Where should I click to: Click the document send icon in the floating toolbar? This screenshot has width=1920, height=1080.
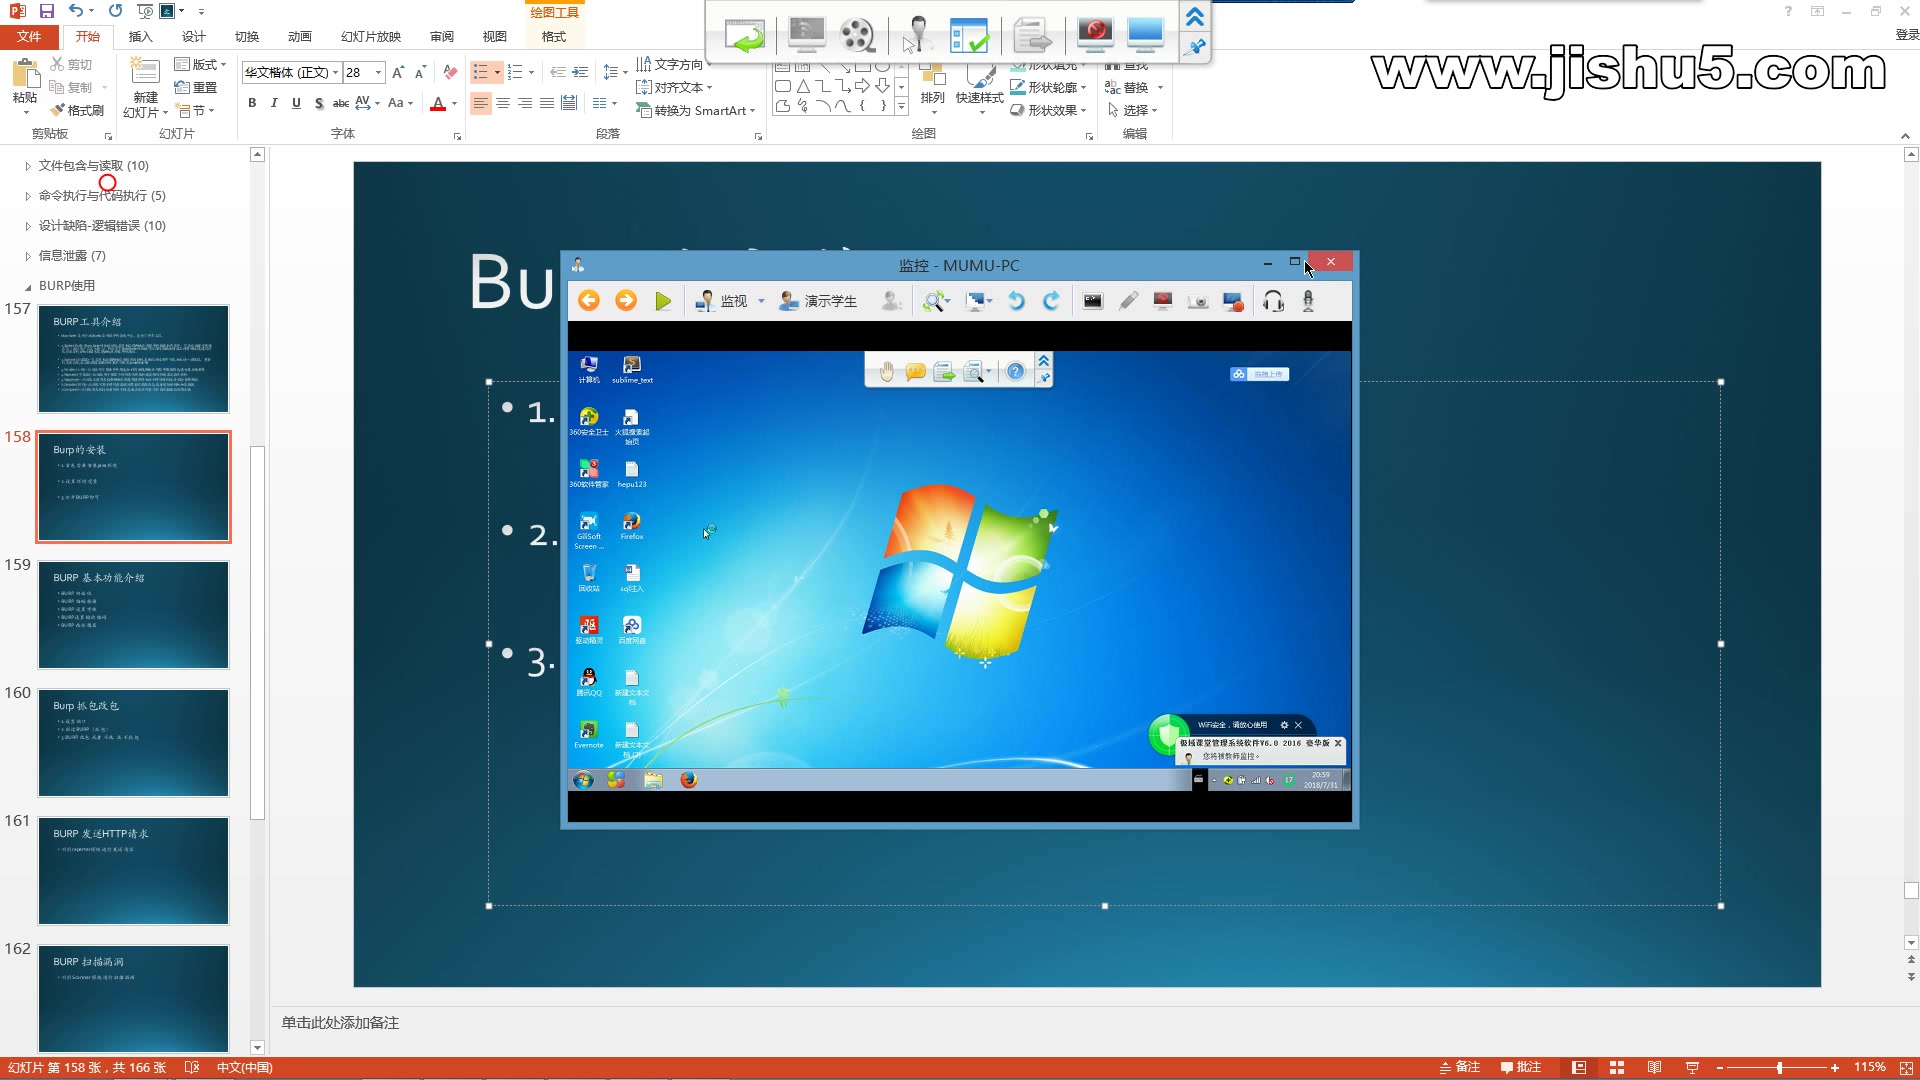coord(1033,35)
